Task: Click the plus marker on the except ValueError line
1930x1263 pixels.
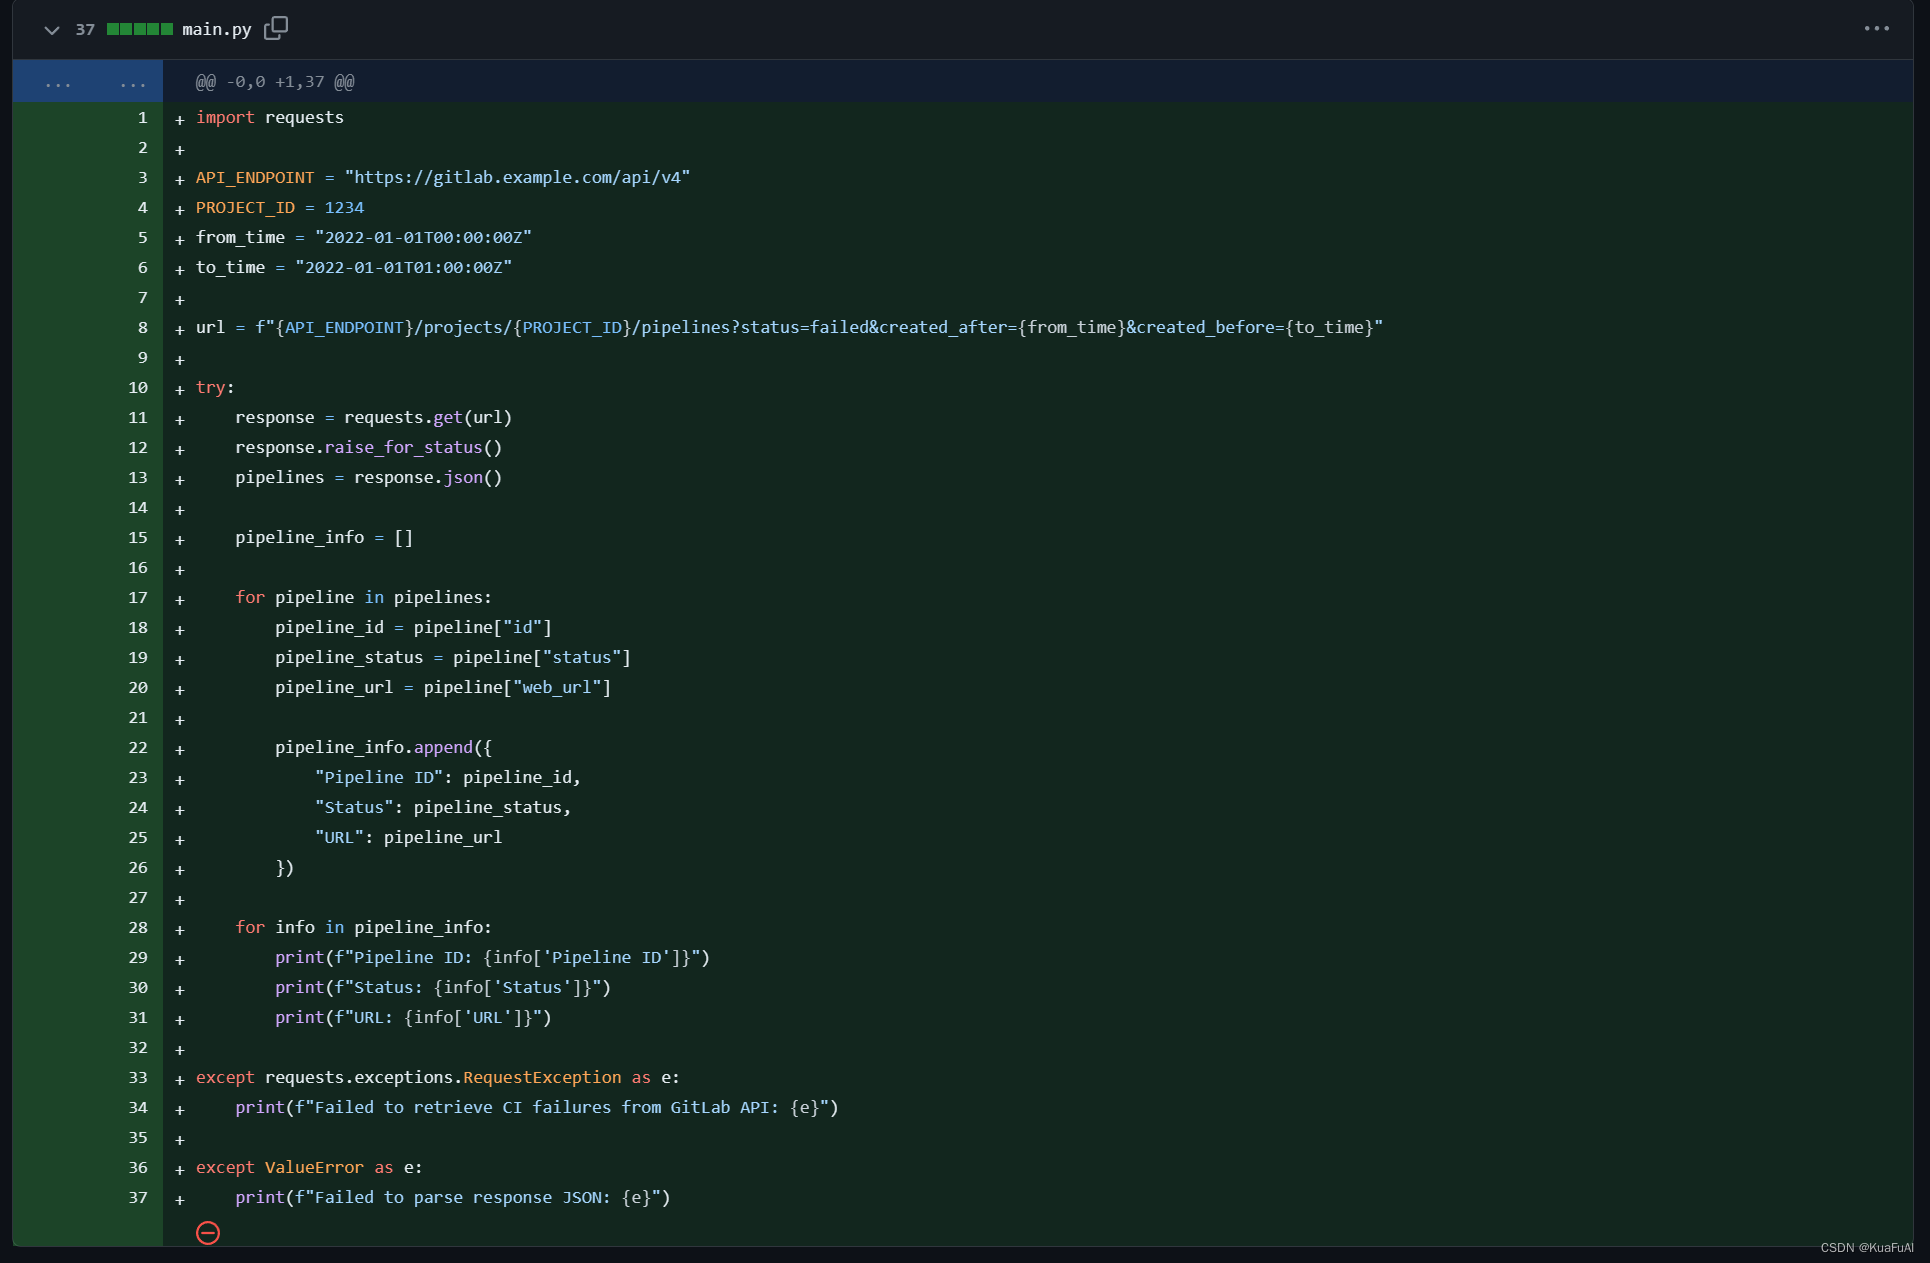Action: 180,1170
